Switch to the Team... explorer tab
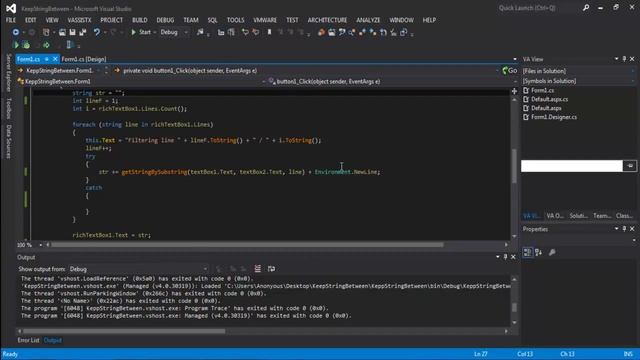 [602, 216]
